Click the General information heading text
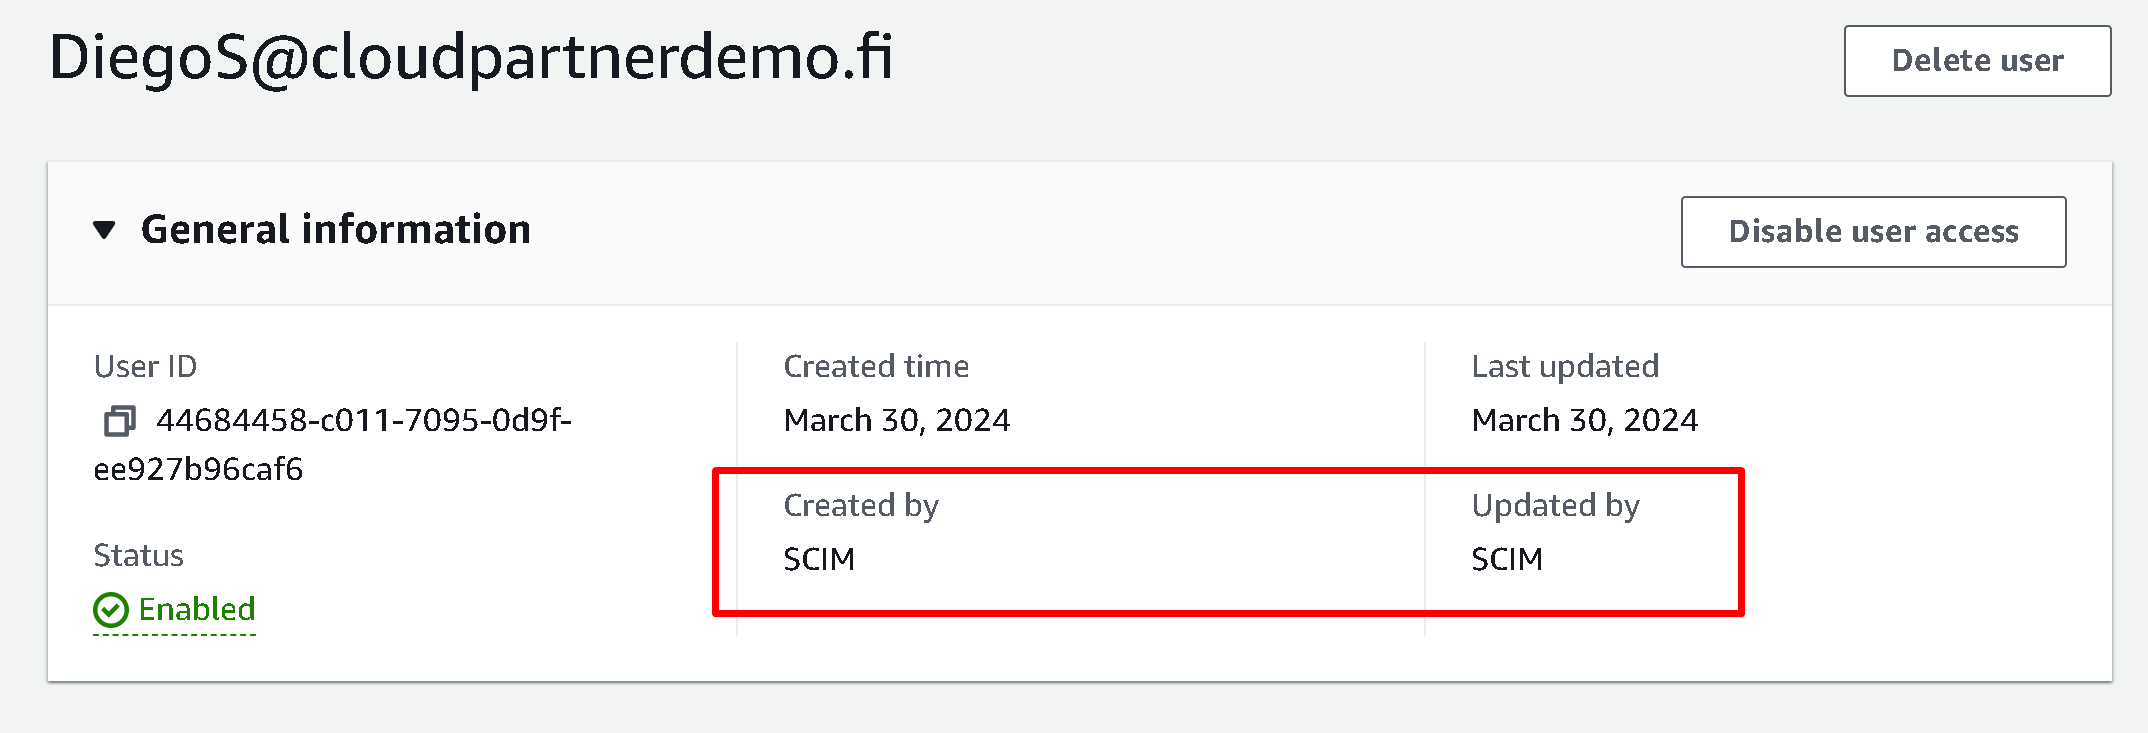This screenshot has height=733, width=2148. click(x=335, y=230)
